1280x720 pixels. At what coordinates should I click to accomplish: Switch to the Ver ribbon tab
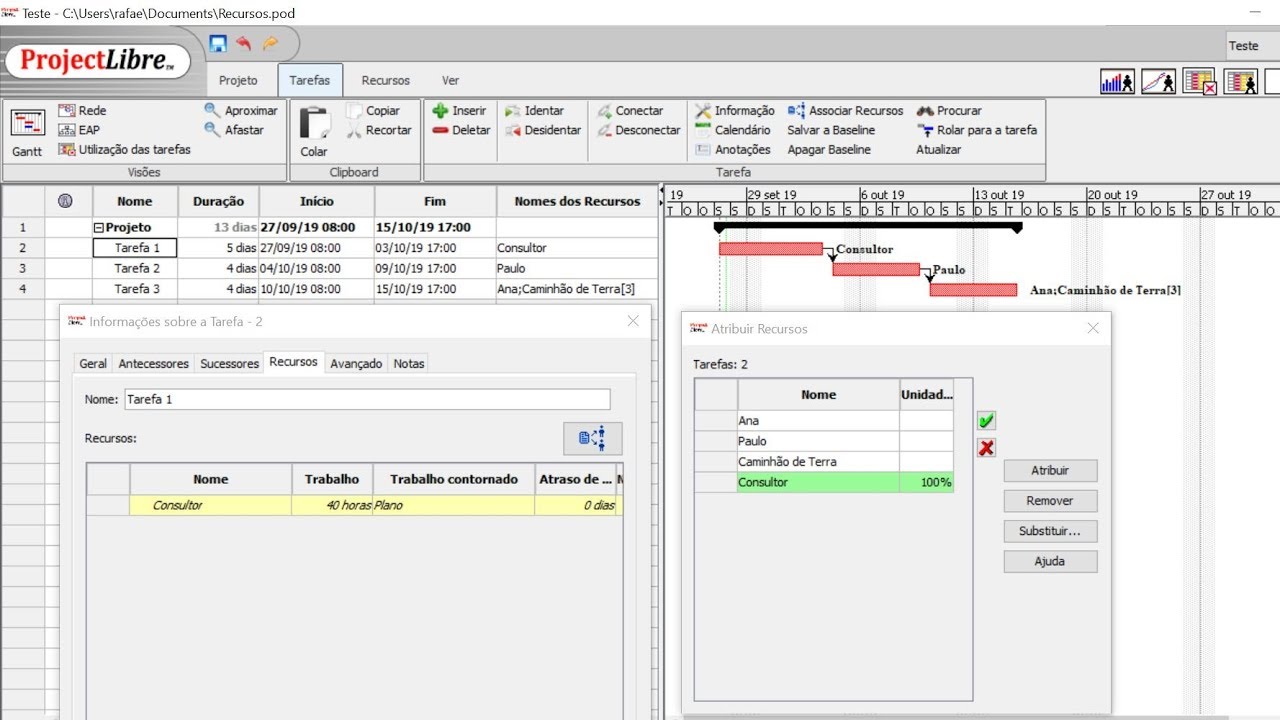pos(451,80)
